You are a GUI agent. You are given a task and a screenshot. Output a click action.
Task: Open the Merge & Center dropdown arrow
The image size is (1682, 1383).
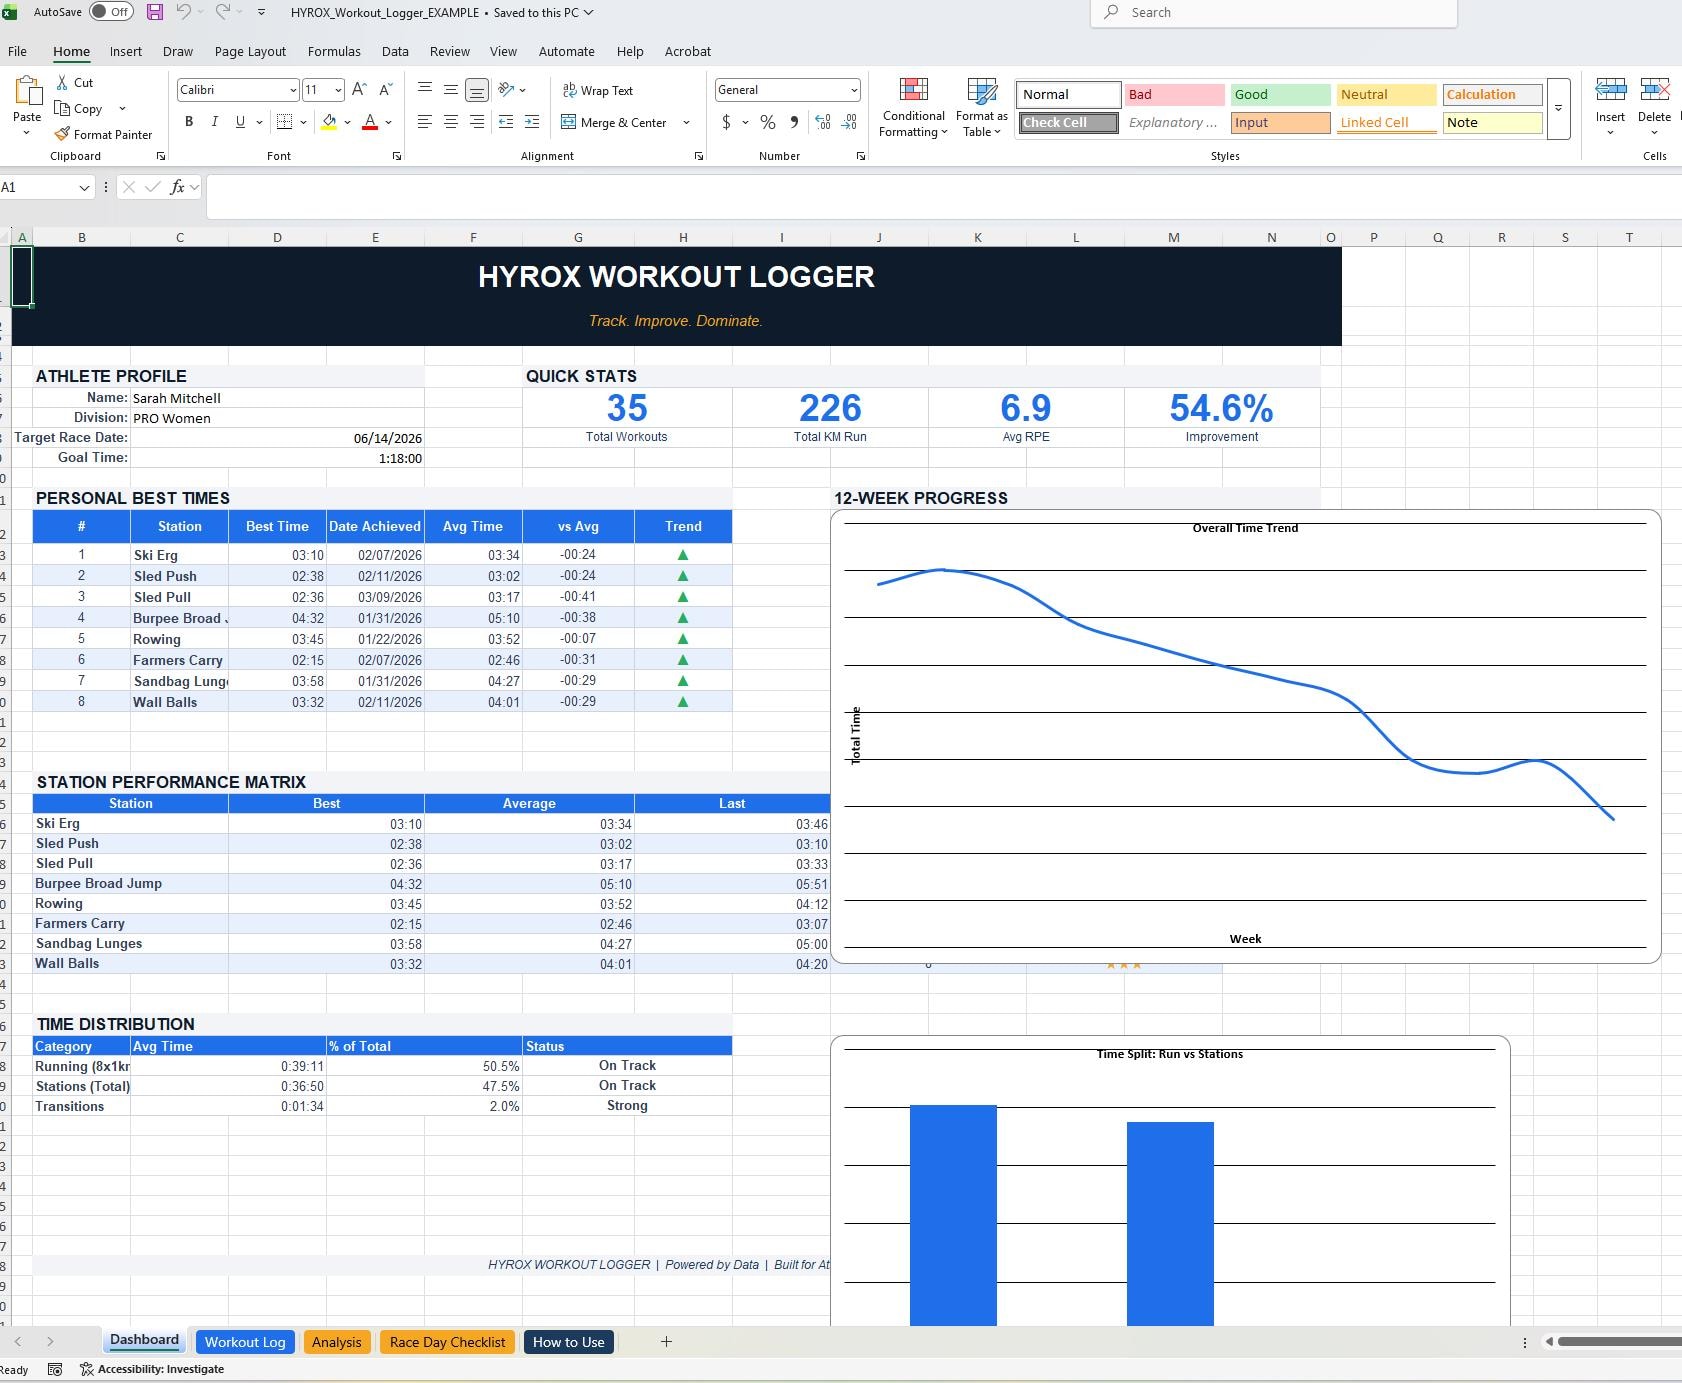pos(686,122)
